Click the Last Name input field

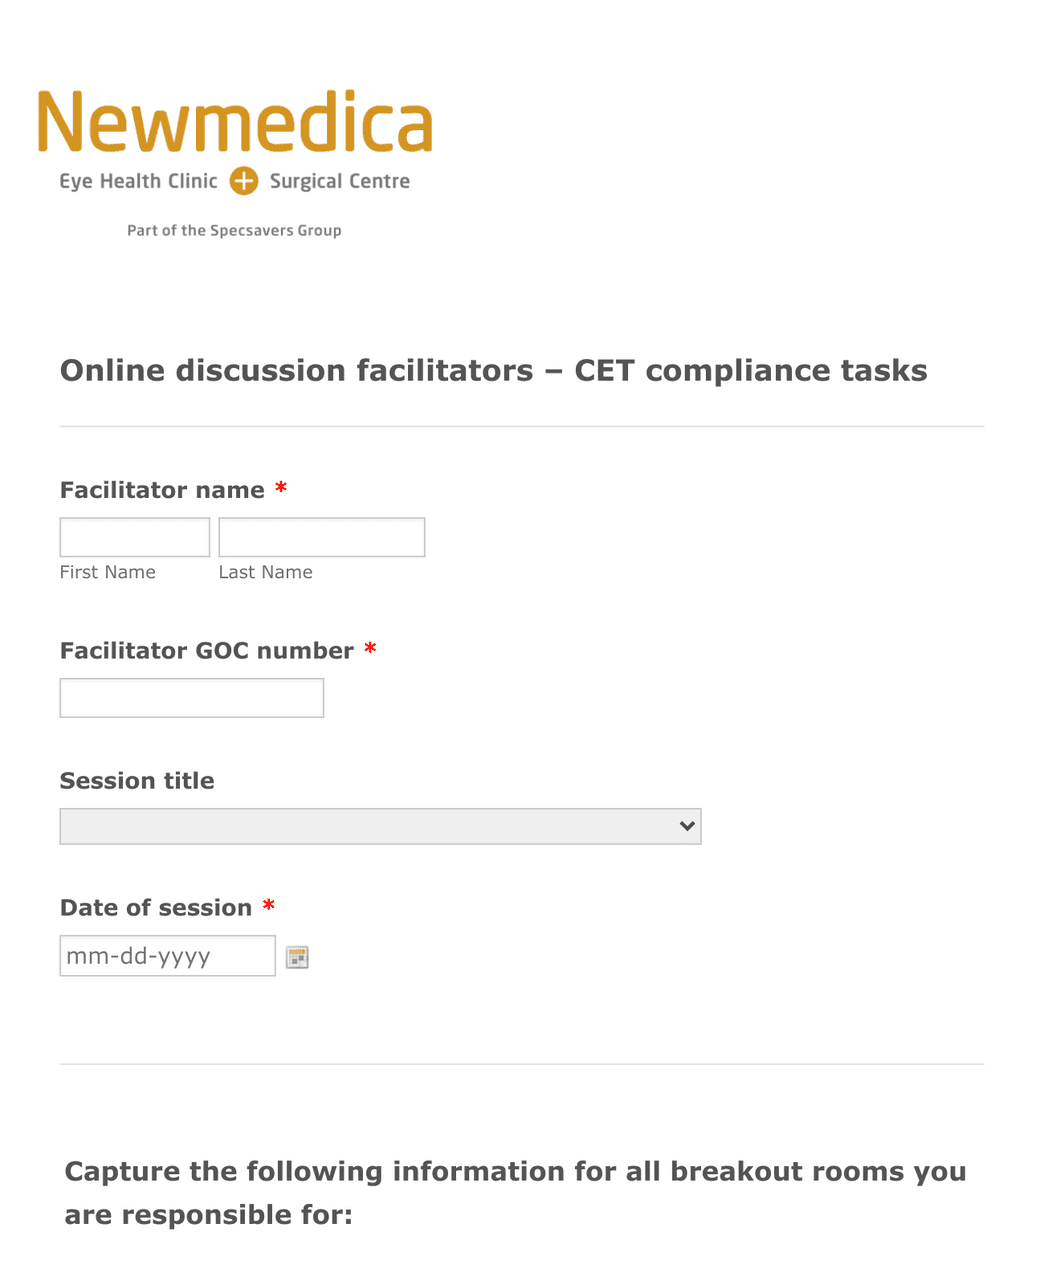click(x=321, y=536)
